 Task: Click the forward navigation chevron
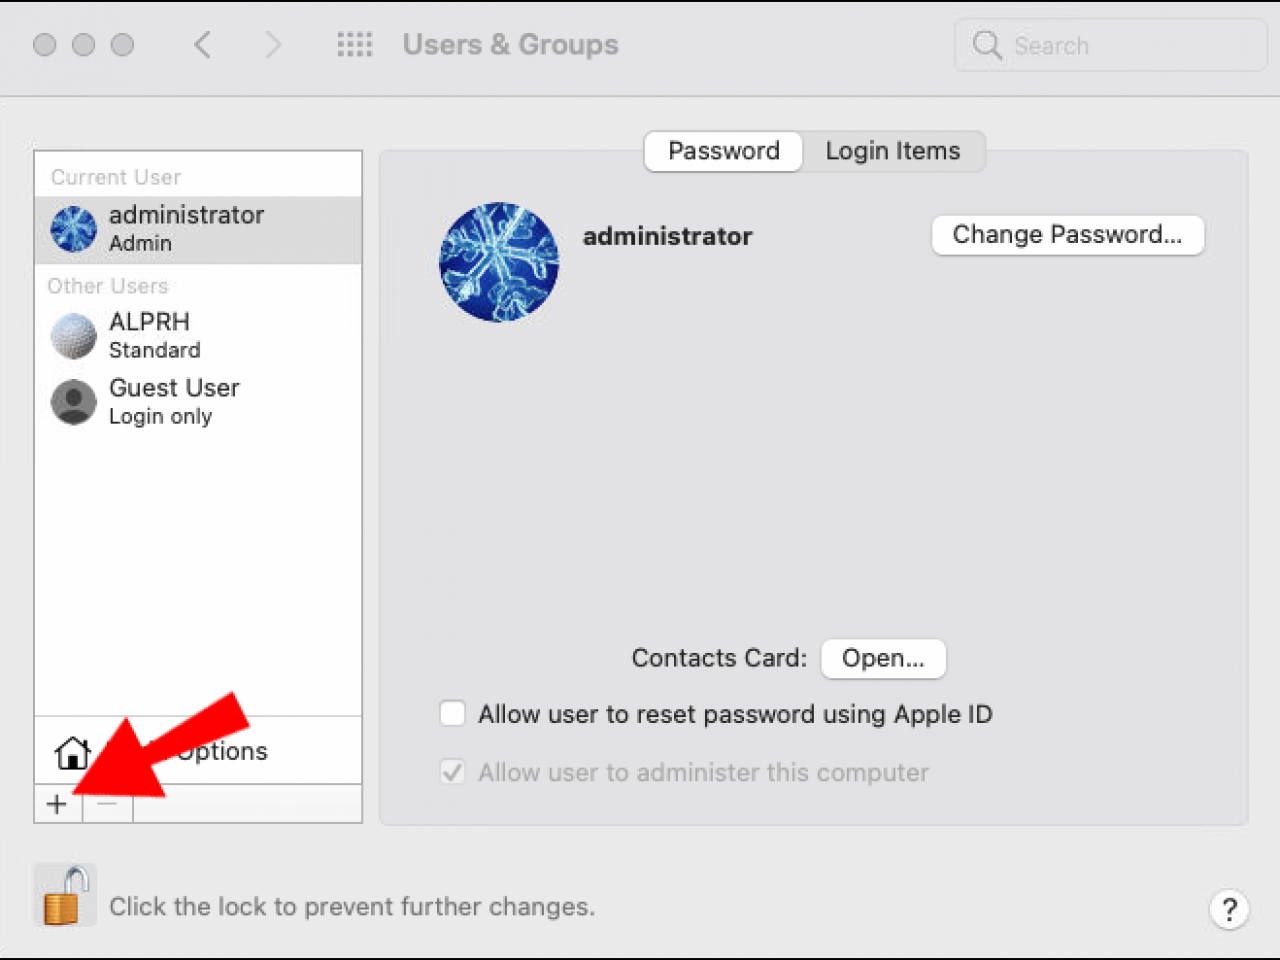tap(273, 45)
